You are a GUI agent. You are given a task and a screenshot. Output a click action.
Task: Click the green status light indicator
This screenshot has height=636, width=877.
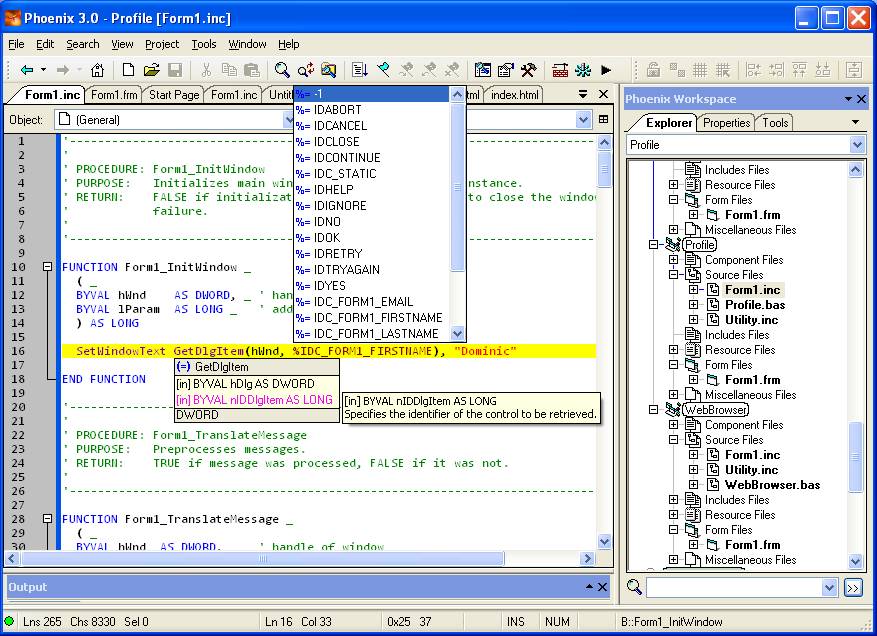9,621
